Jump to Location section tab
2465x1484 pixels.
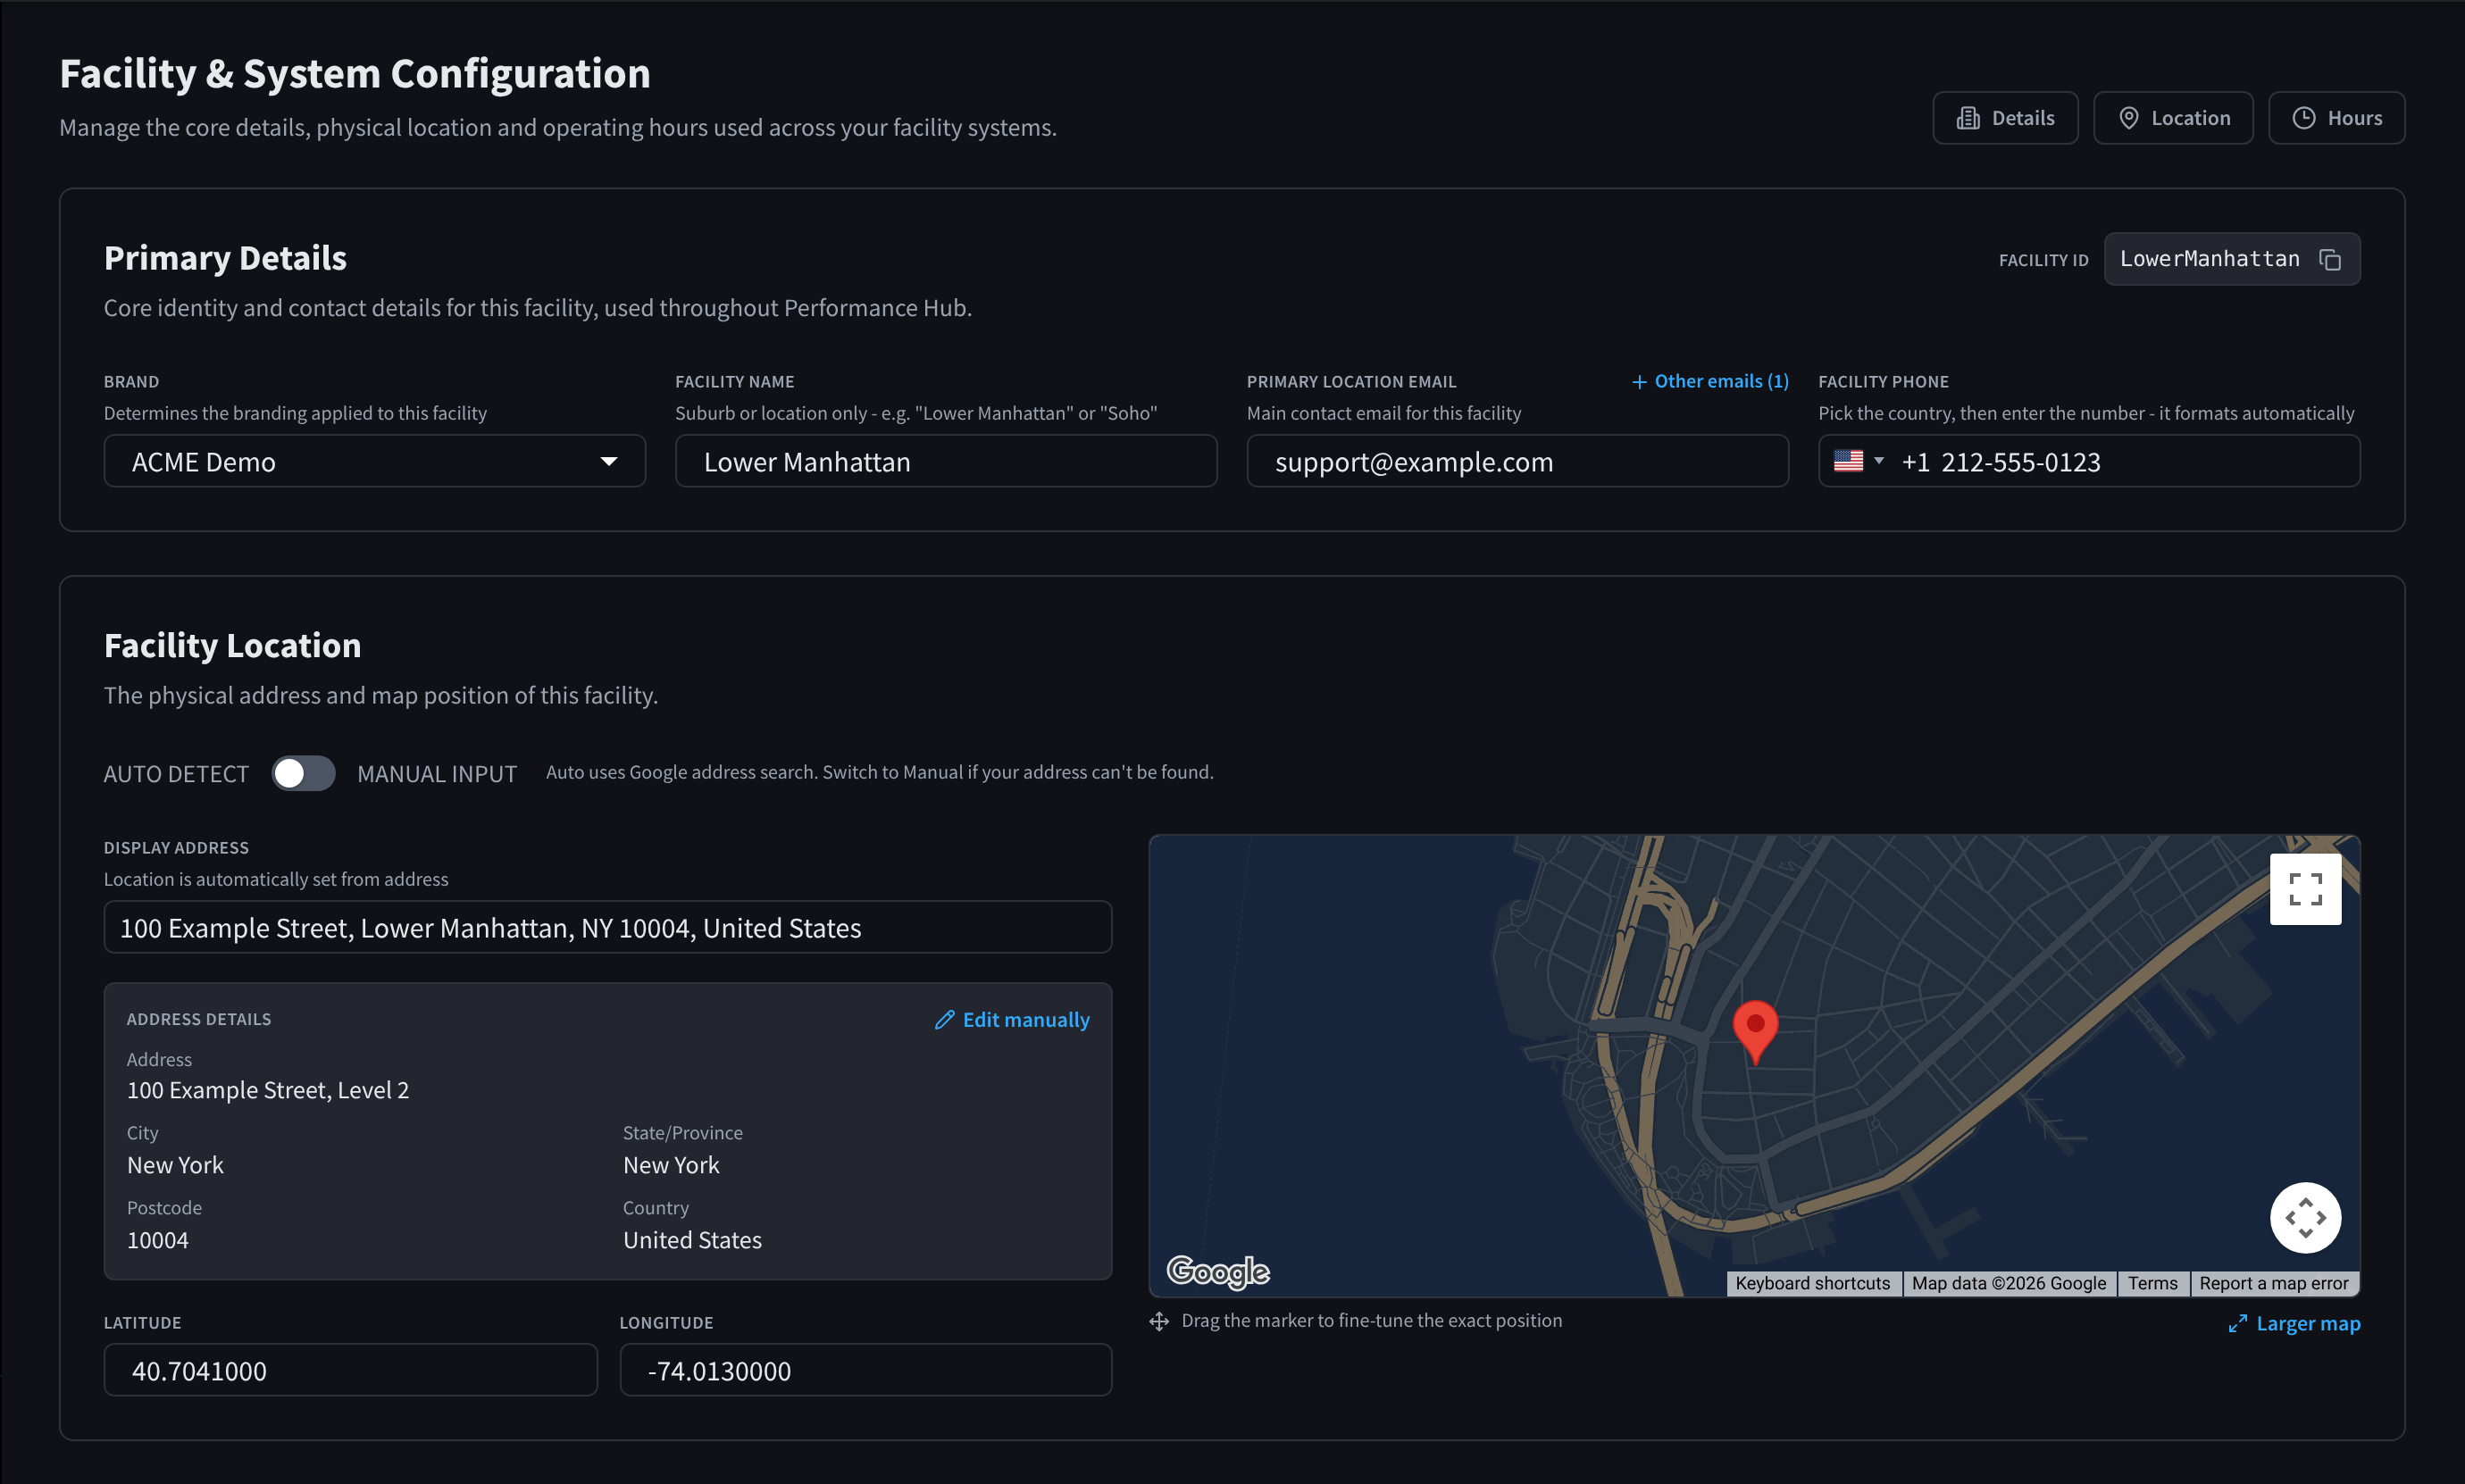[2173, 118]
